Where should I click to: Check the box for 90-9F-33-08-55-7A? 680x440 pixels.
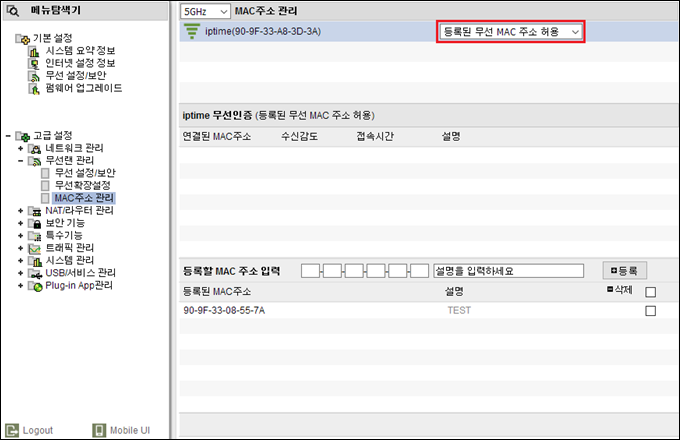point(651,311)
